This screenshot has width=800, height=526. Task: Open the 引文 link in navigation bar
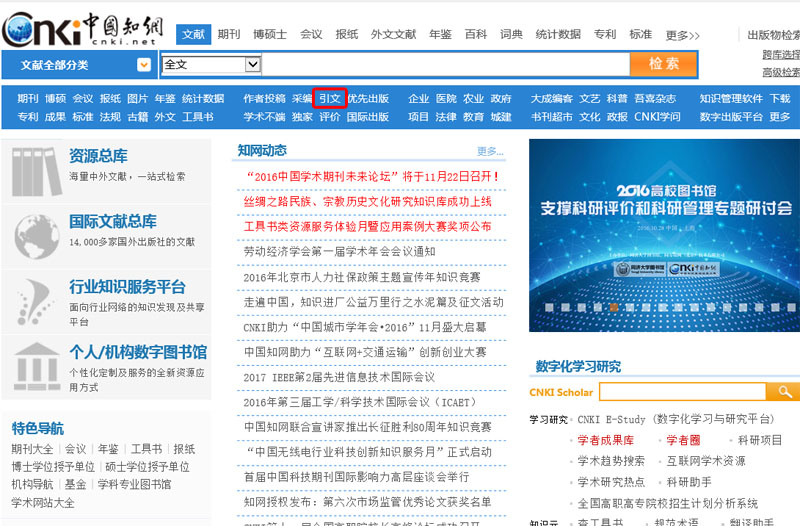(330, 98)
